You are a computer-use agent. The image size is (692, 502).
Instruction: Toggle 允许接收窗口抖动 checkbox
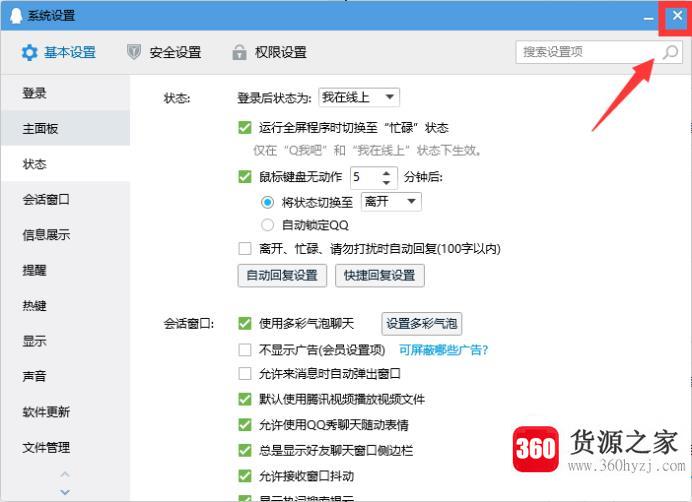(244, 476)
